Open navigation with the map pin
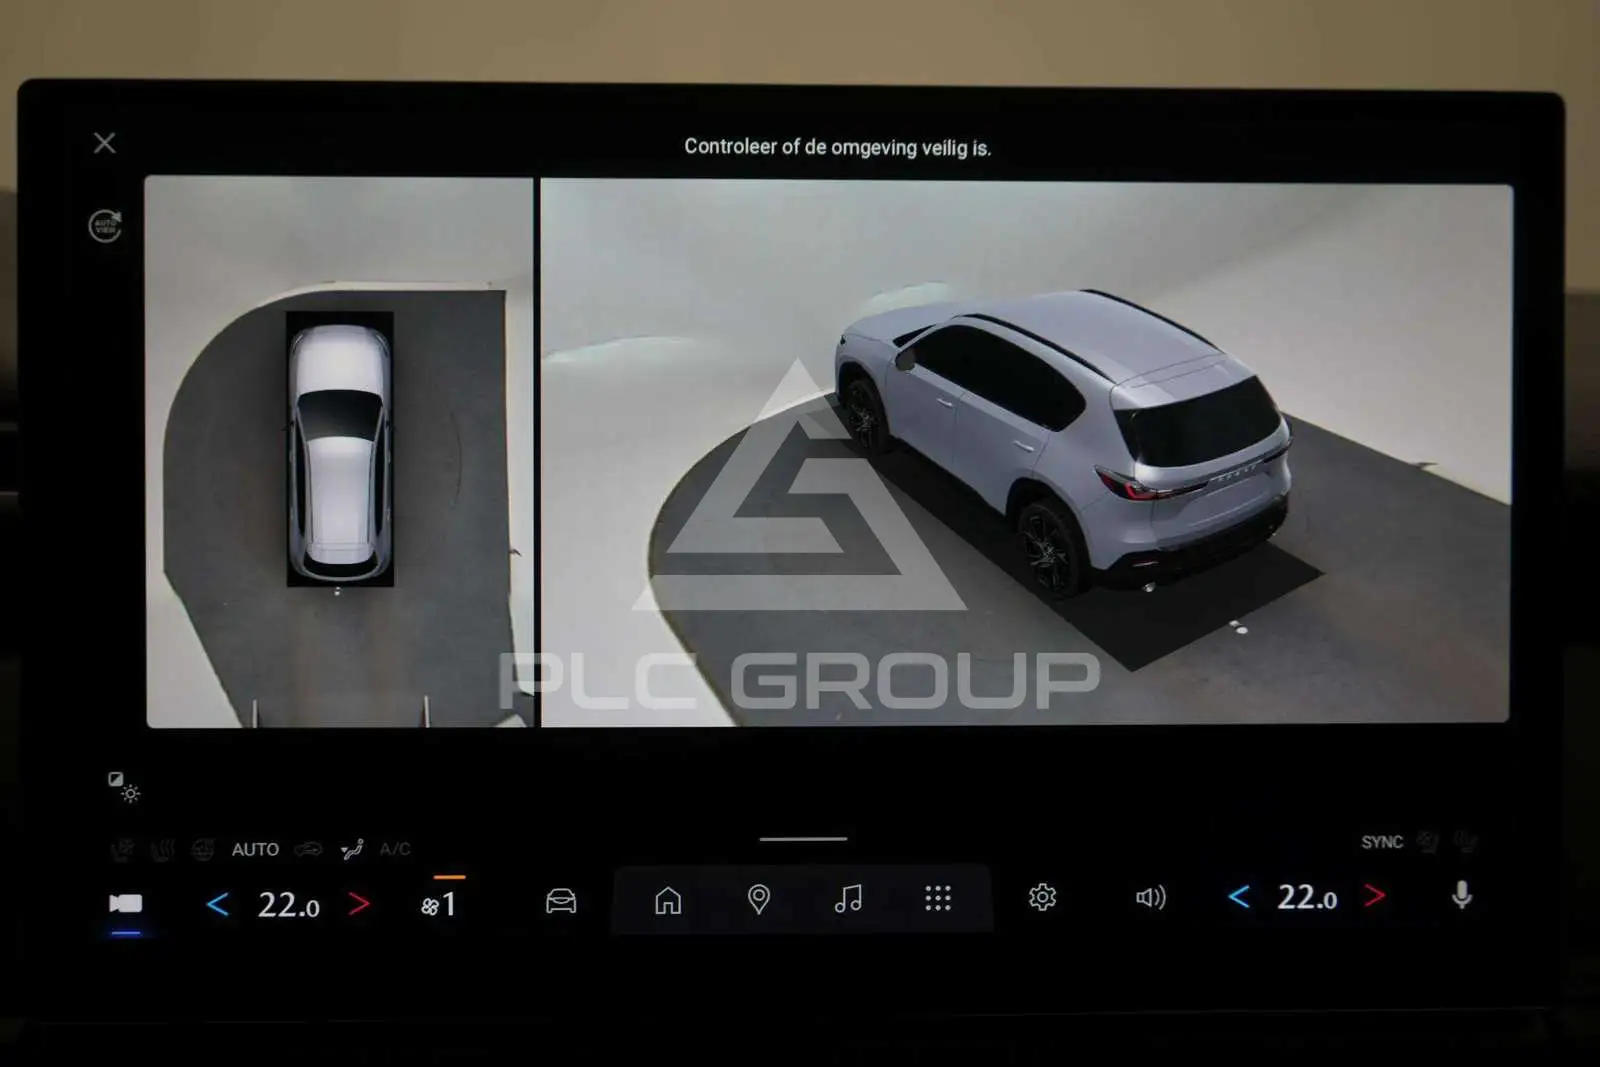The width and height of the screenshot is (1600, 1067). [759, 899]
